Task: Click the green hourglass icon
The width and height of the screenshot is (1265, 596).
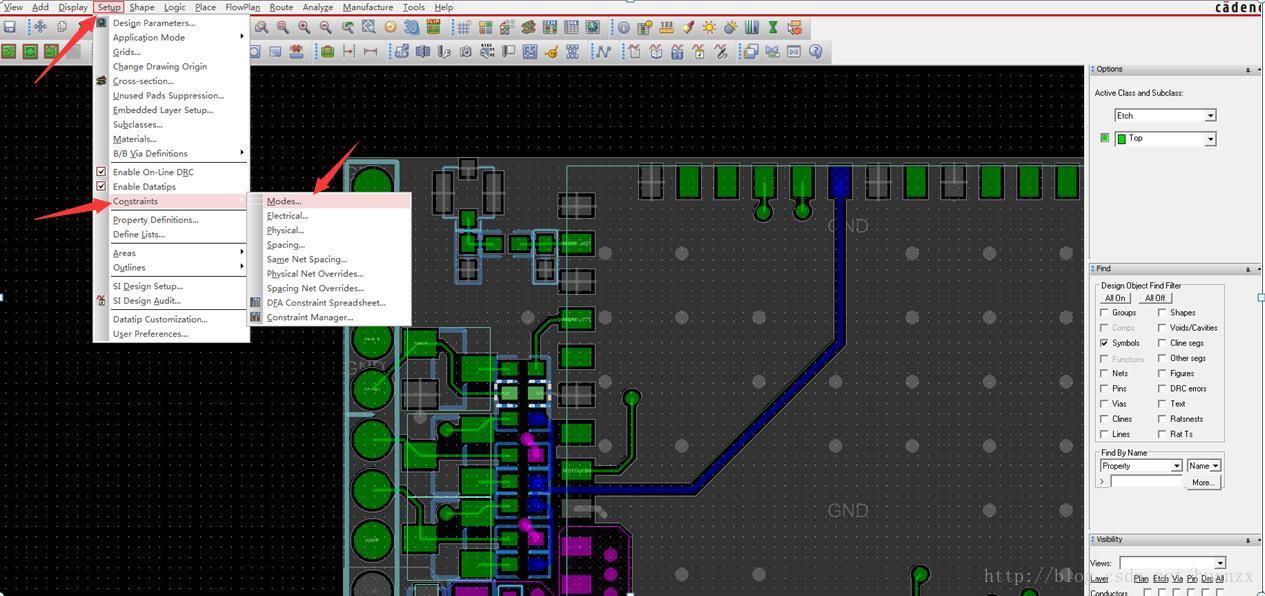Action: (x=773, y=27)
